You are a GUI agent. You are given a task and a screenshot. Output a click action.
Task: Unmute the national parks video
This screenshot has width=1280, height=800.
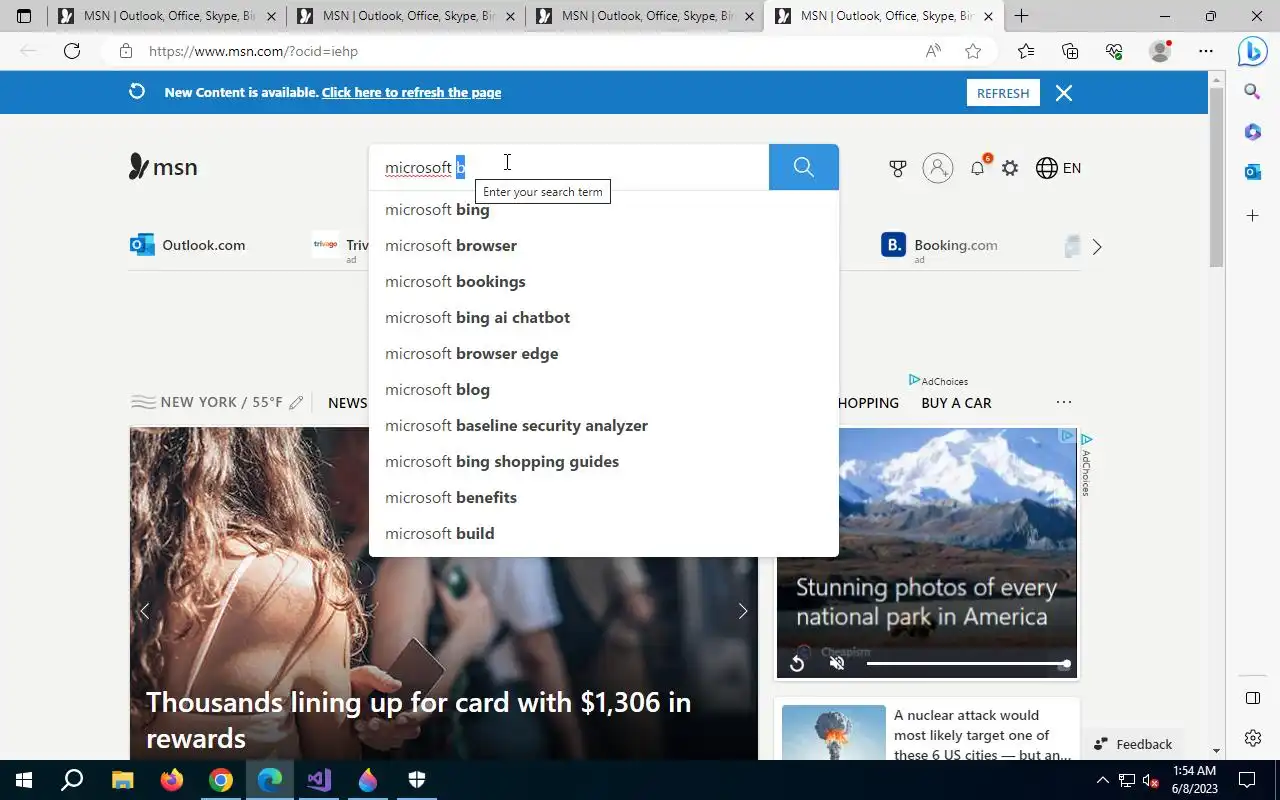tap(838, 663)
